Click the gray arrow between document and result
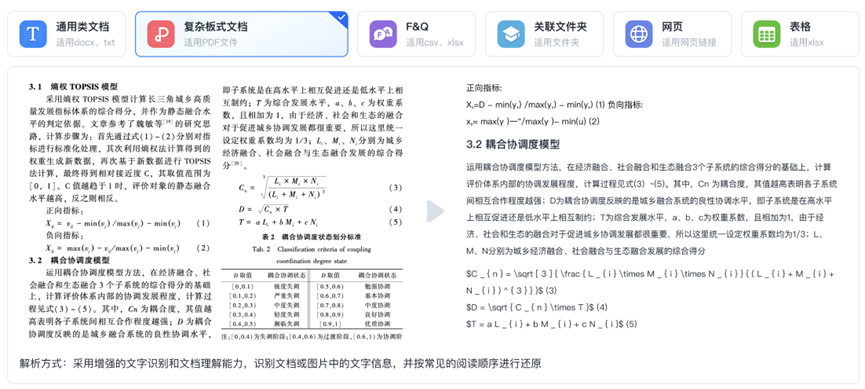The image size is (865, 389). coord(435,211)
